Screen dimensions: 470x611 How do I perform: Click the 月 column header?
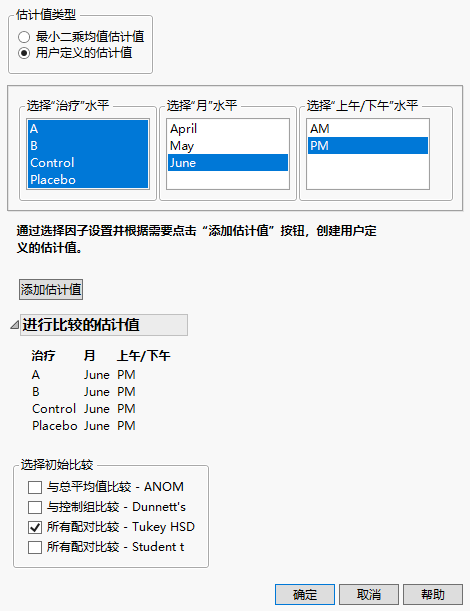point(90,355)
